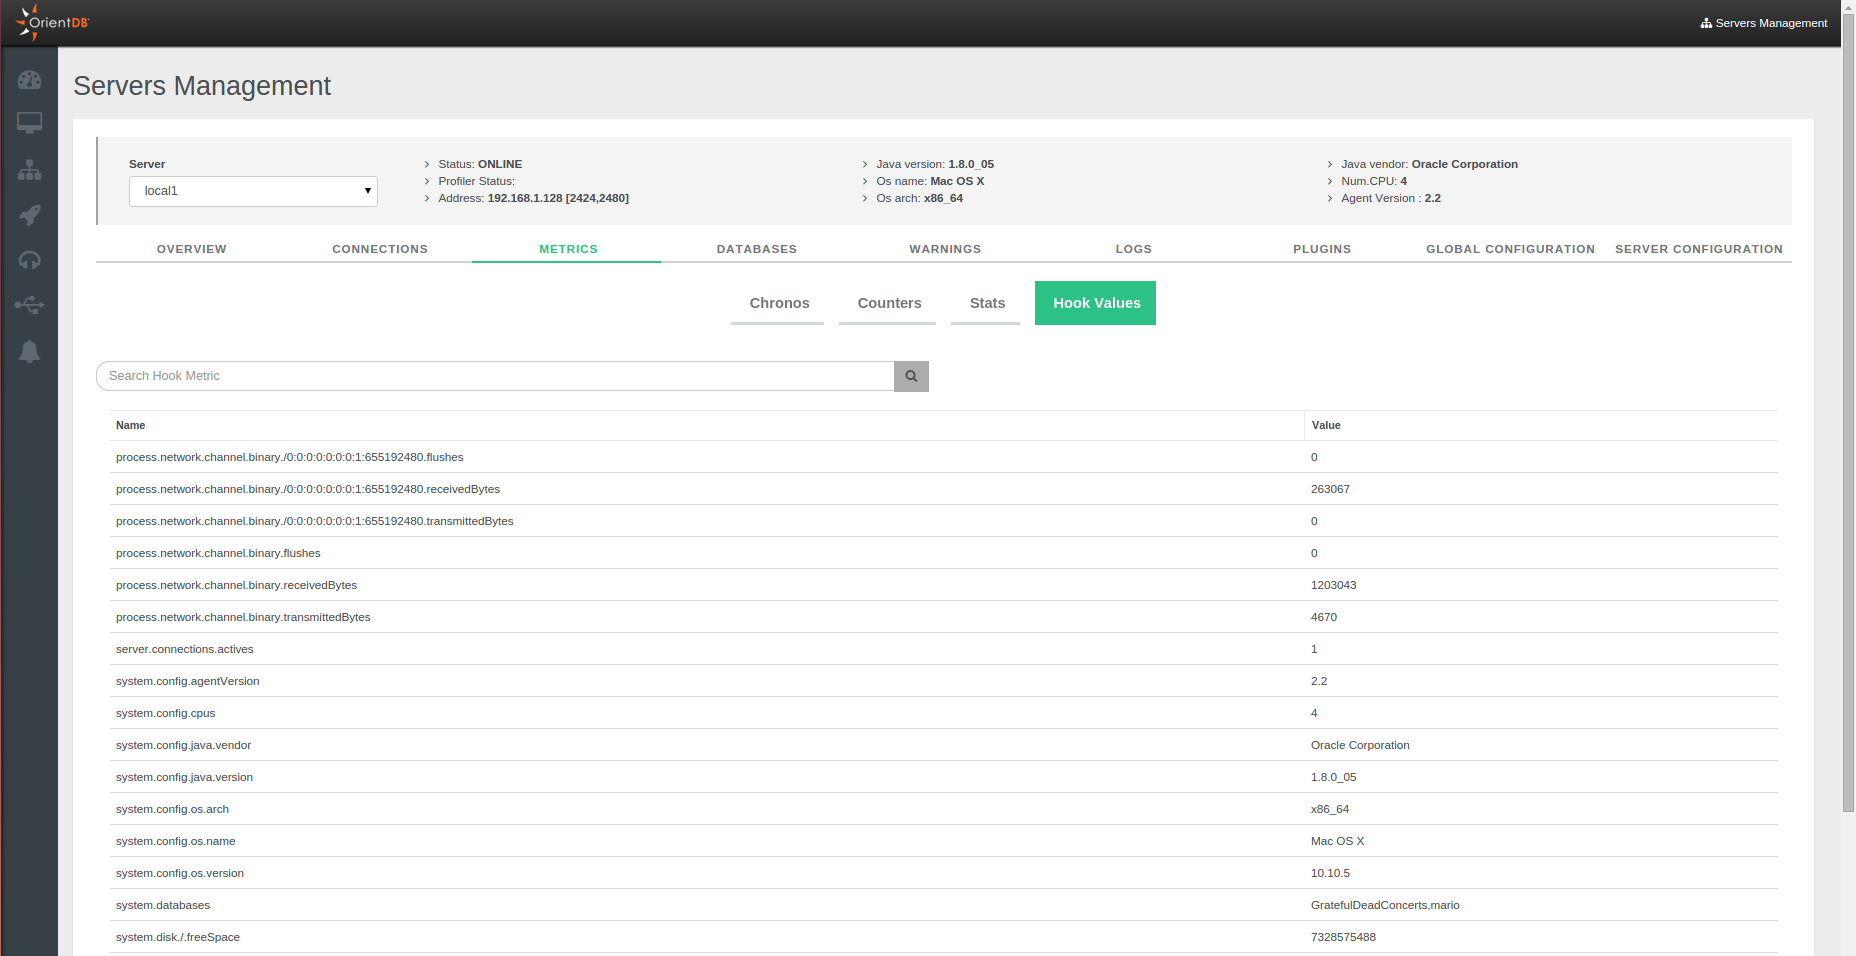Switch to the Connections tab
The image size is (1856, 956).
pyautogui.click(x=380, y=249)
